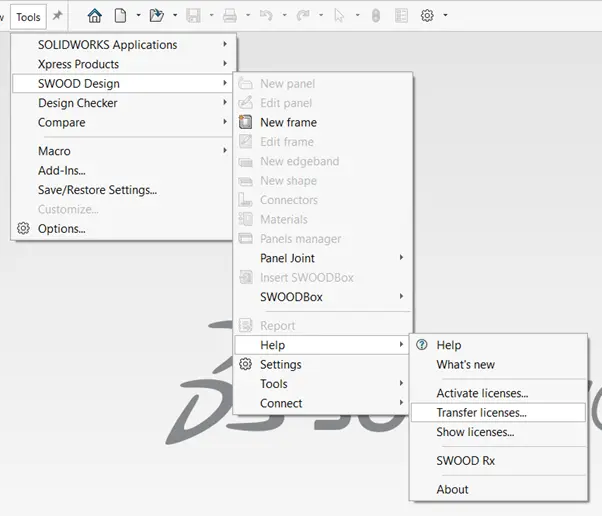602x516 pixels.
Task: Click the Open file folder icon
Action: click(x=157, y=16)
